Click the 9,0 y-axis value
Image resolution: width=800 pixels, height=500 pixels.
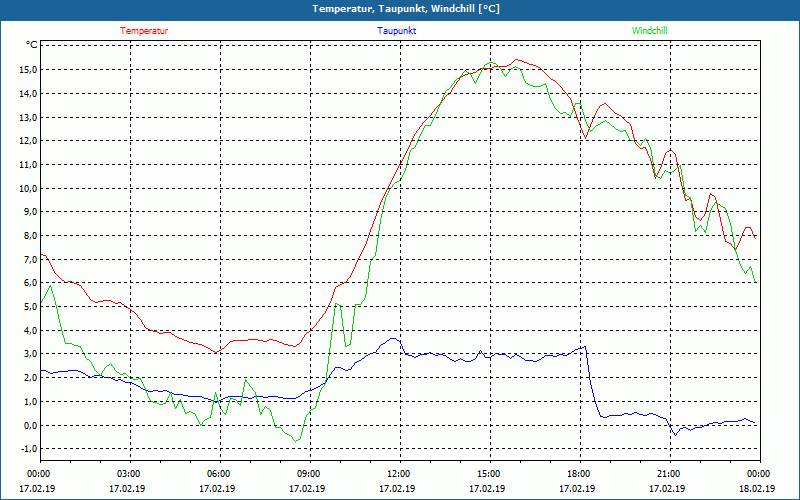tap(31, 212)
